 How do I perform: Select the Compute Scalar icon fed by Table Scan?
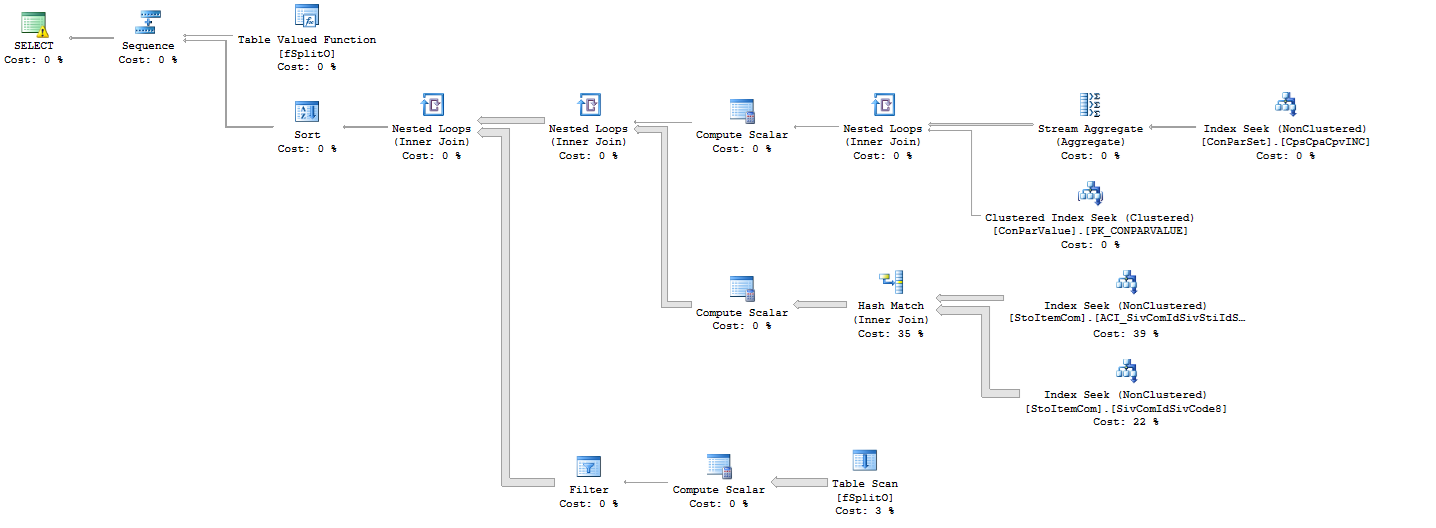coord(718,466)
